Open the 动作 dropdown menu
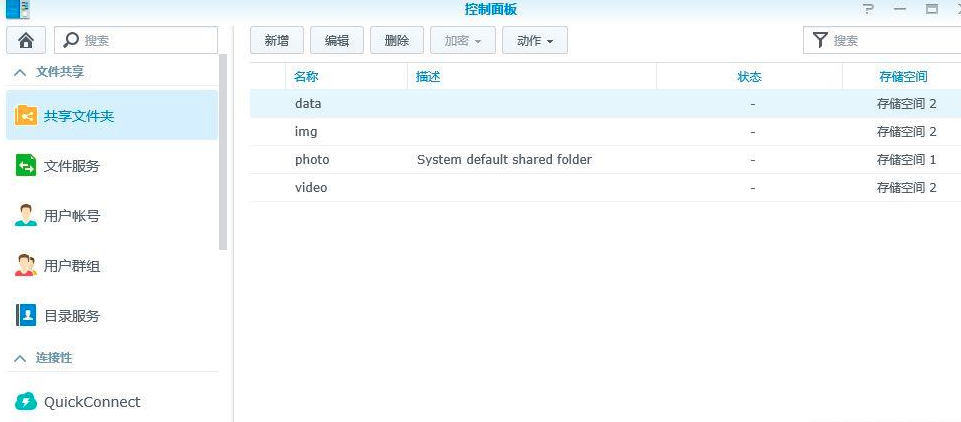Viewport: 961px width, 422px height. [x=535, y=40]
